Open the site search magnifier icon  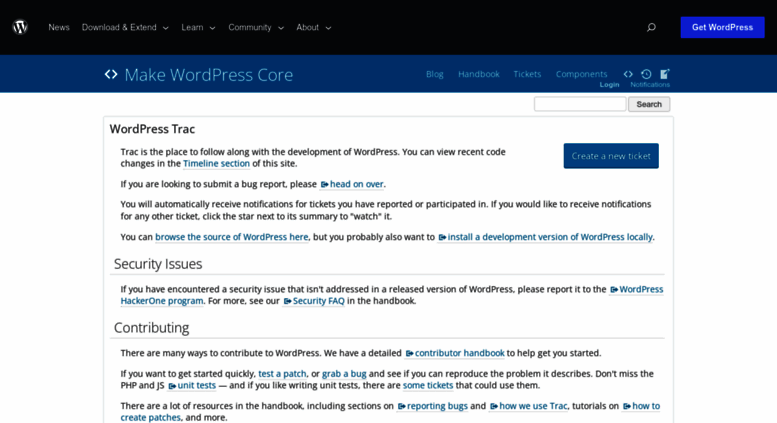(651, 27)
